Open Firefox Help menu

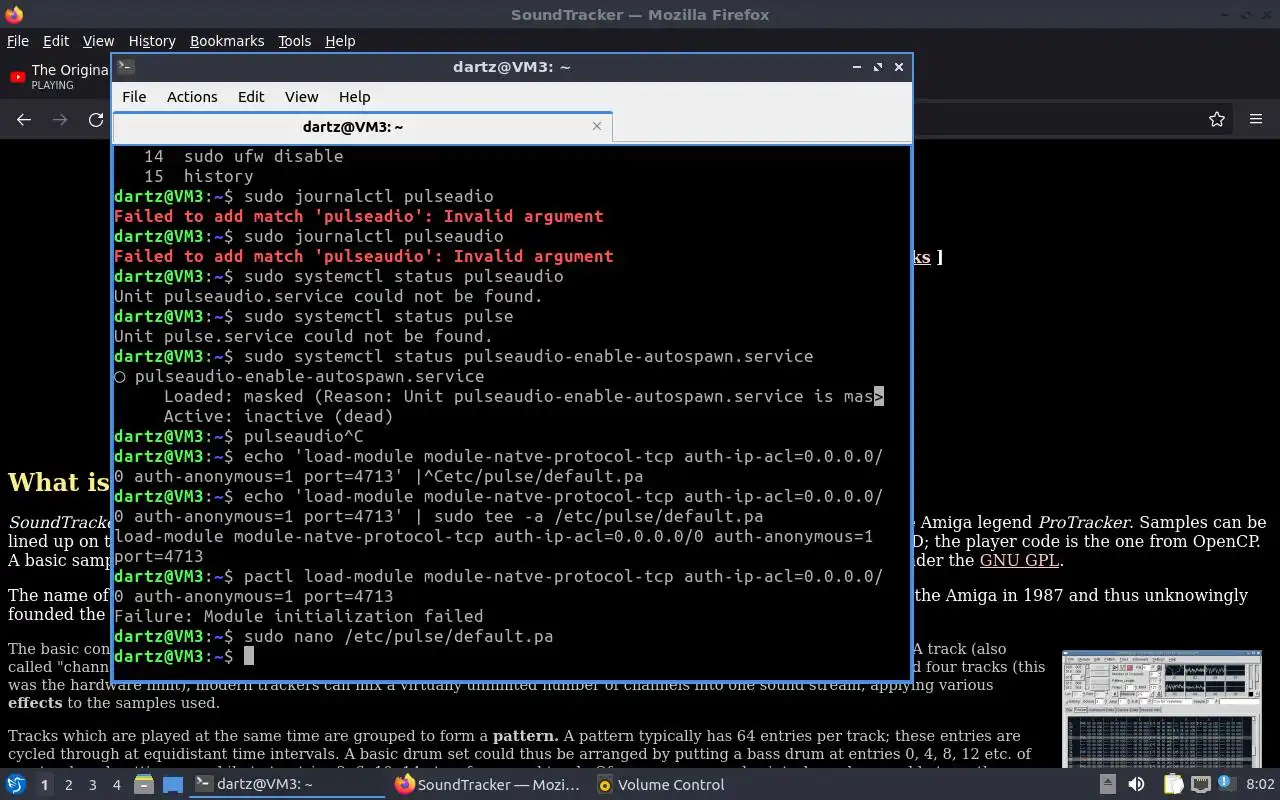point(340,41)
